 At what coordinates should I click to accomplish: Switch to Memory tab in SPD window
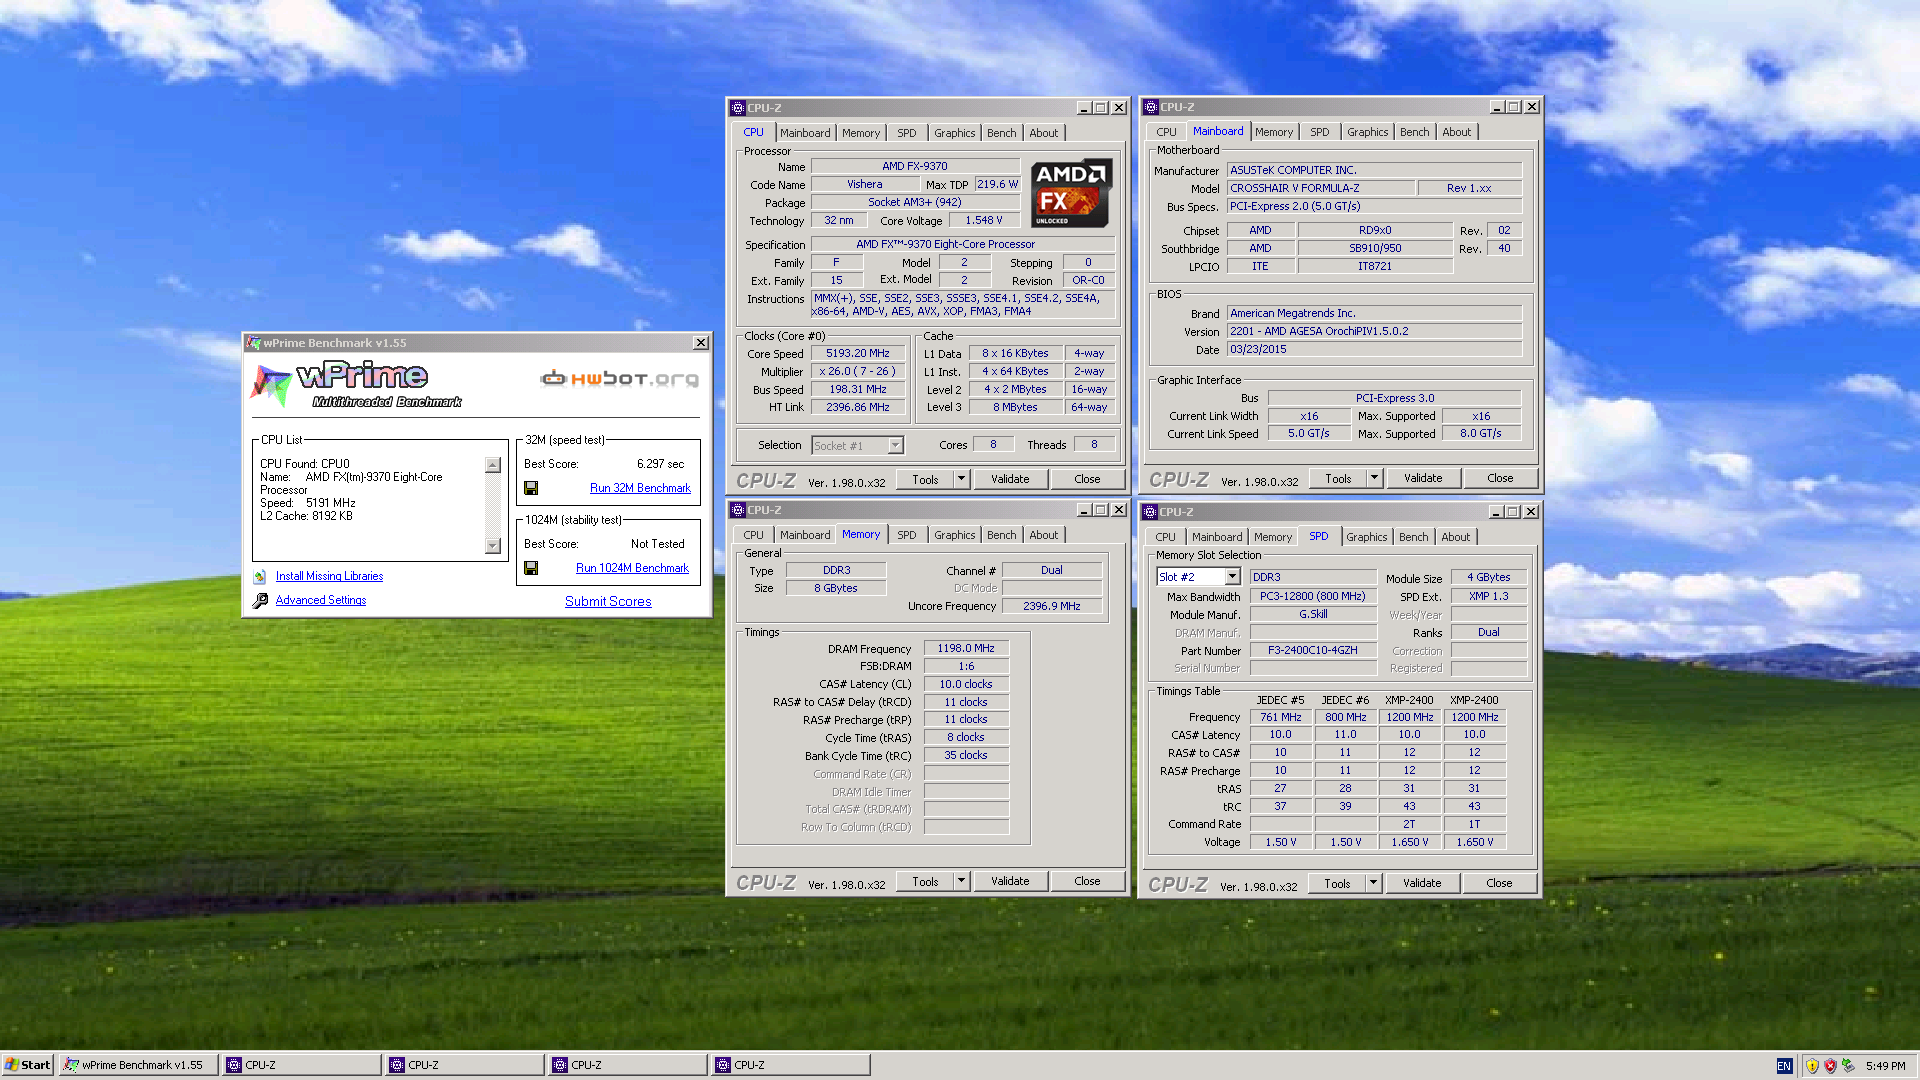point(1272,537)
